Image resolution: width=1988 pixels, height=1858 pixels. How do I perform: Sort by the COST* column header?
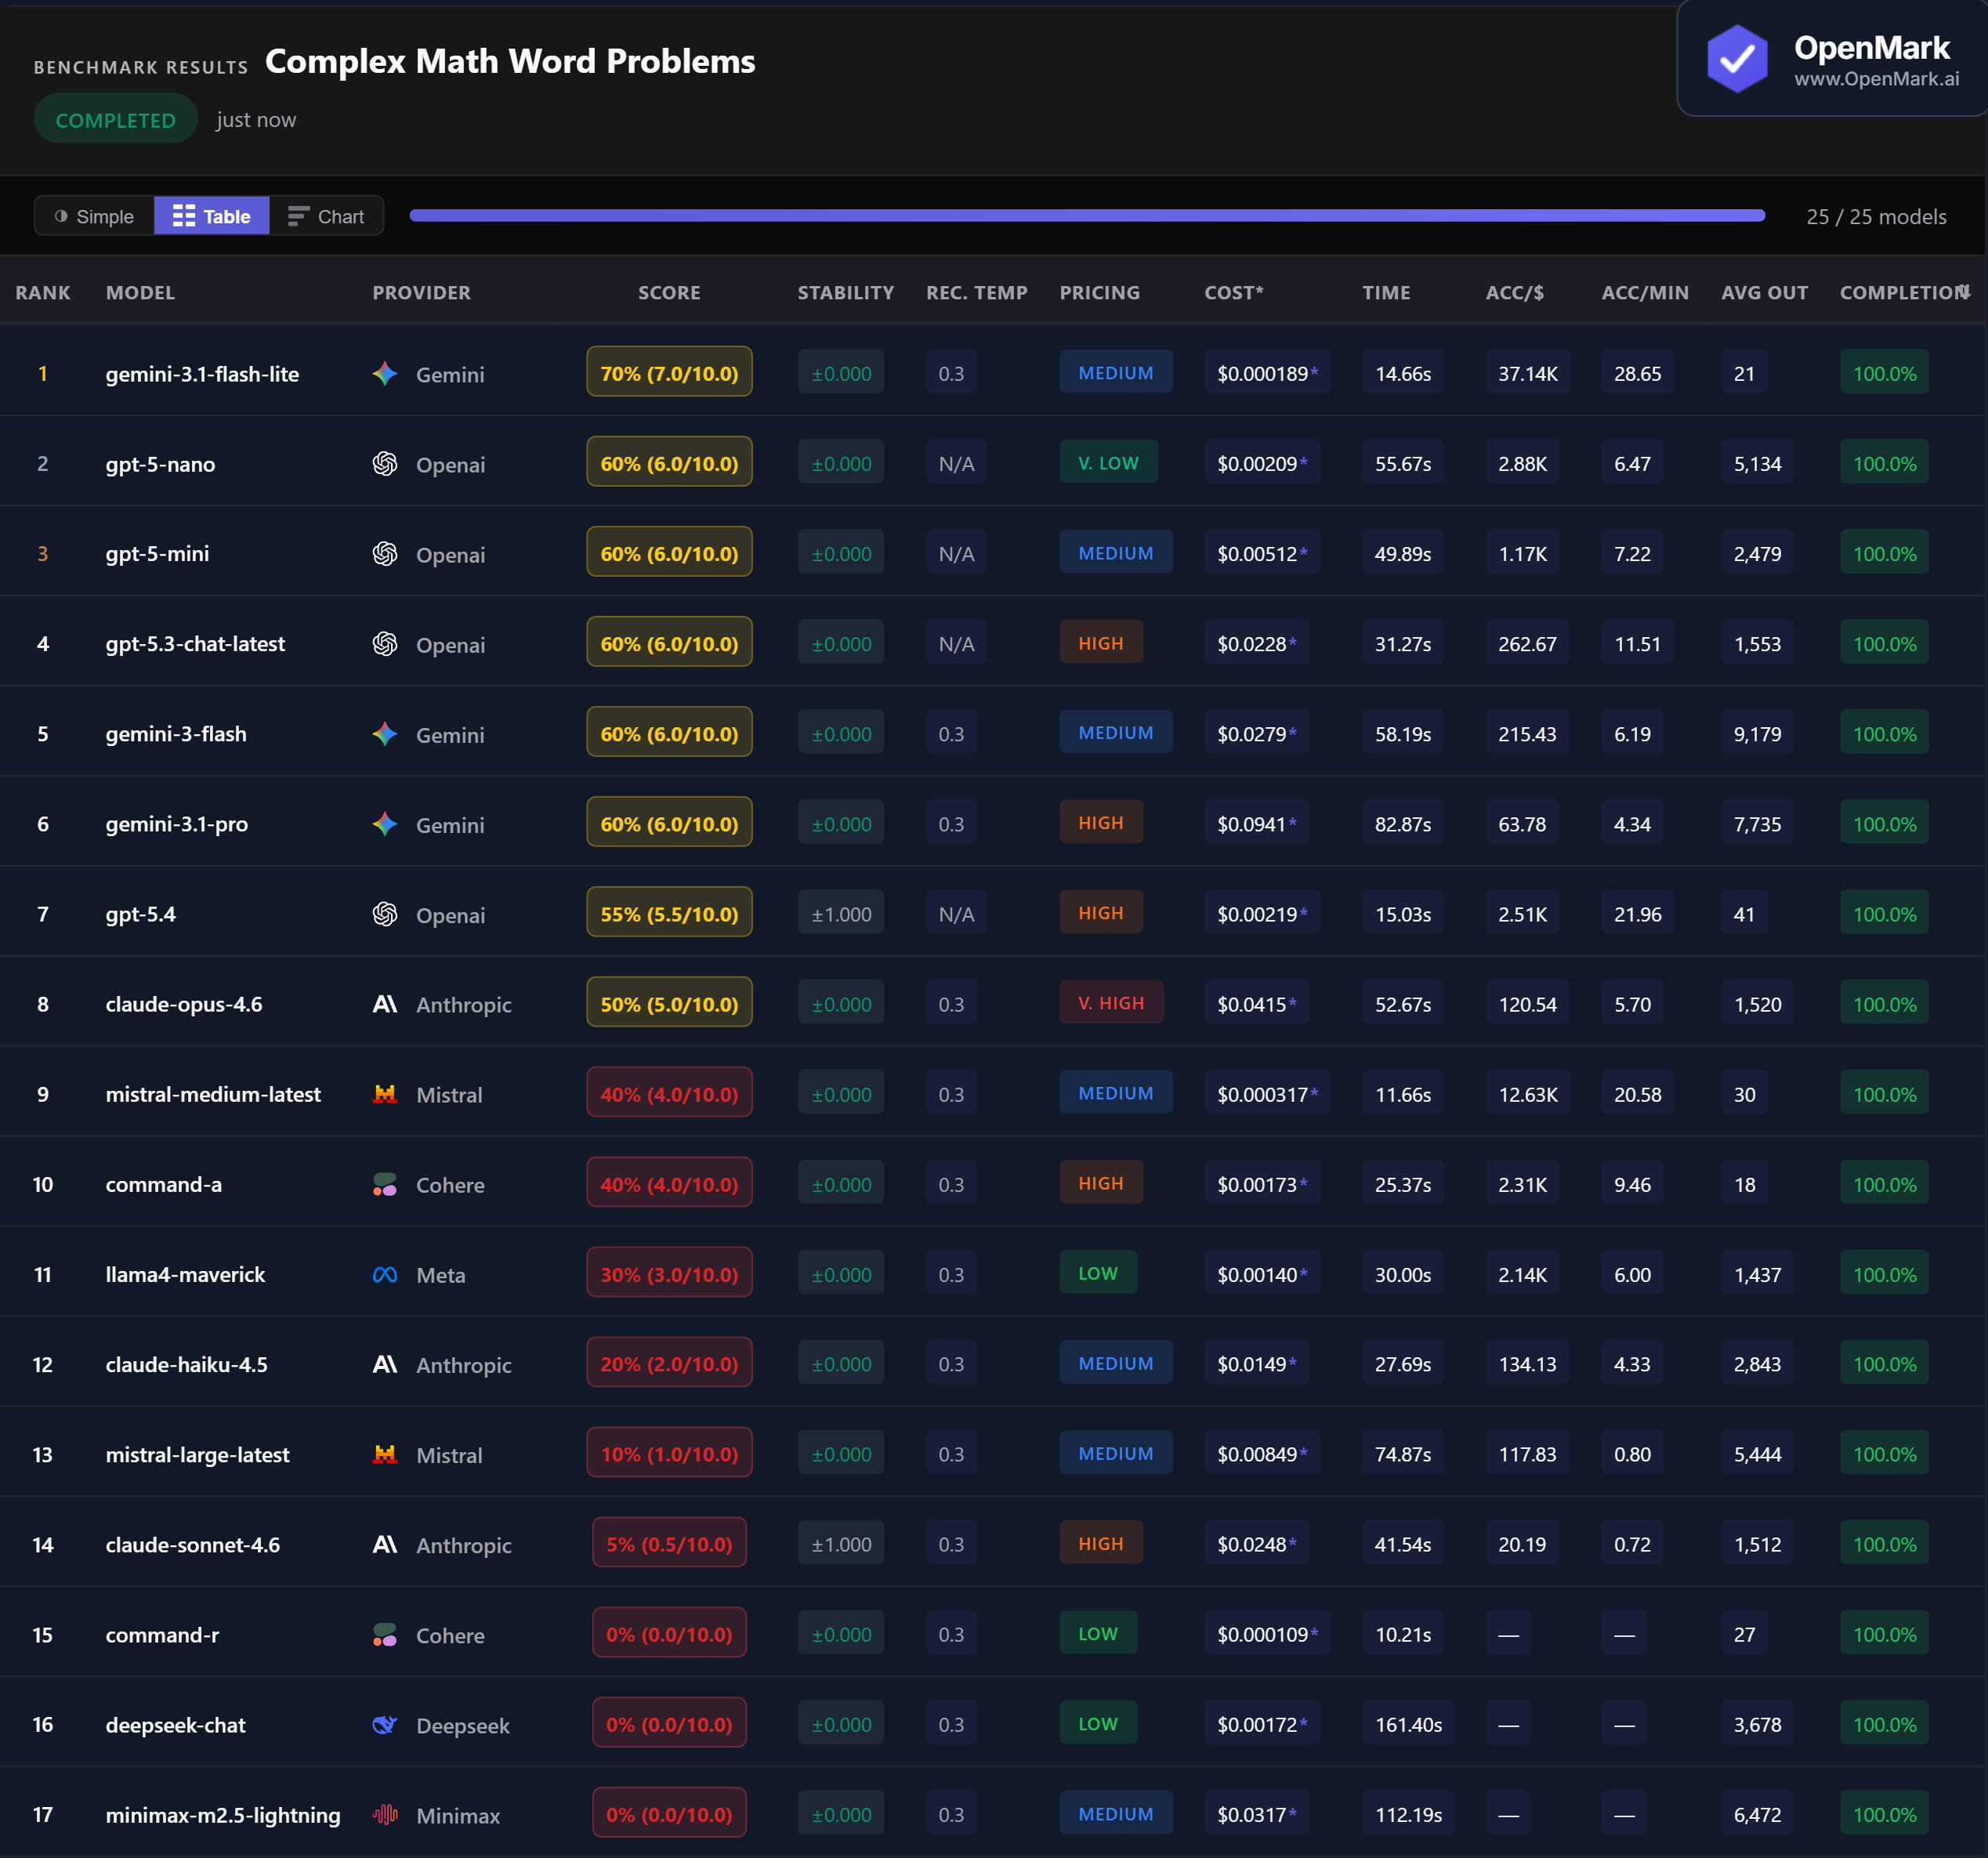(1233, 293)
